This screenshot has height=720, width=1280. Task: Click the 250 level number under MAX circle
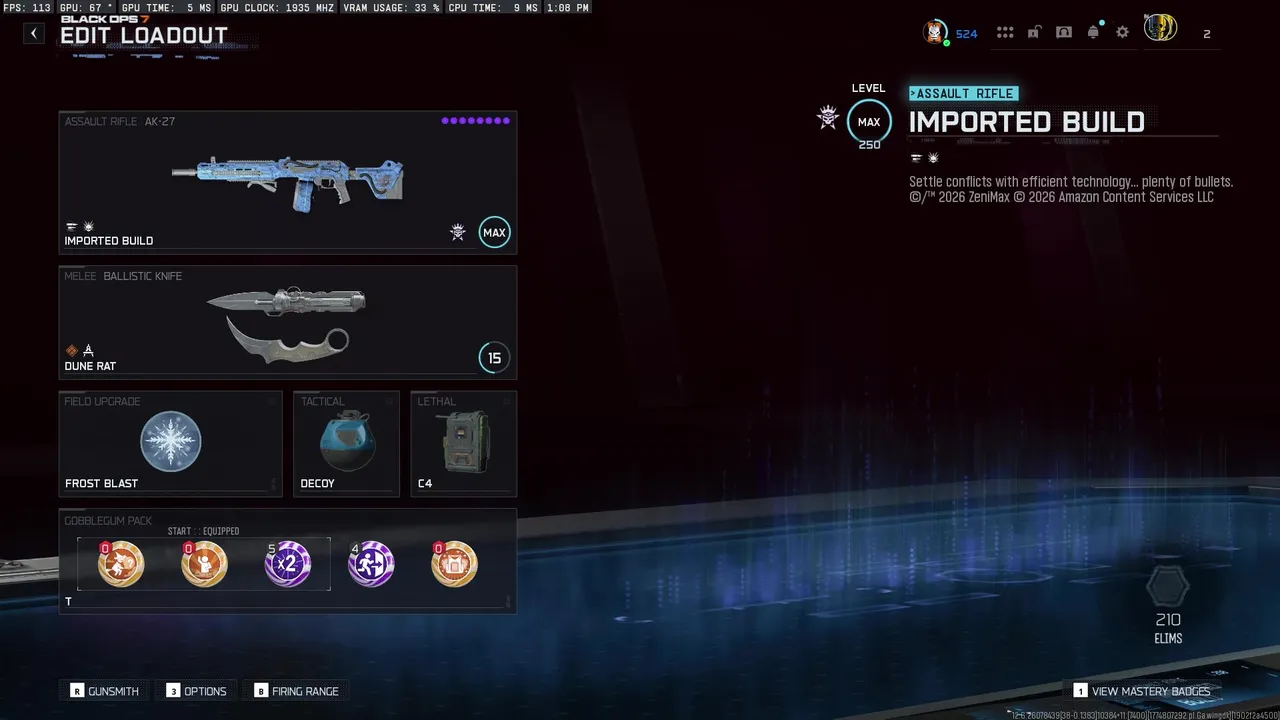869,145
